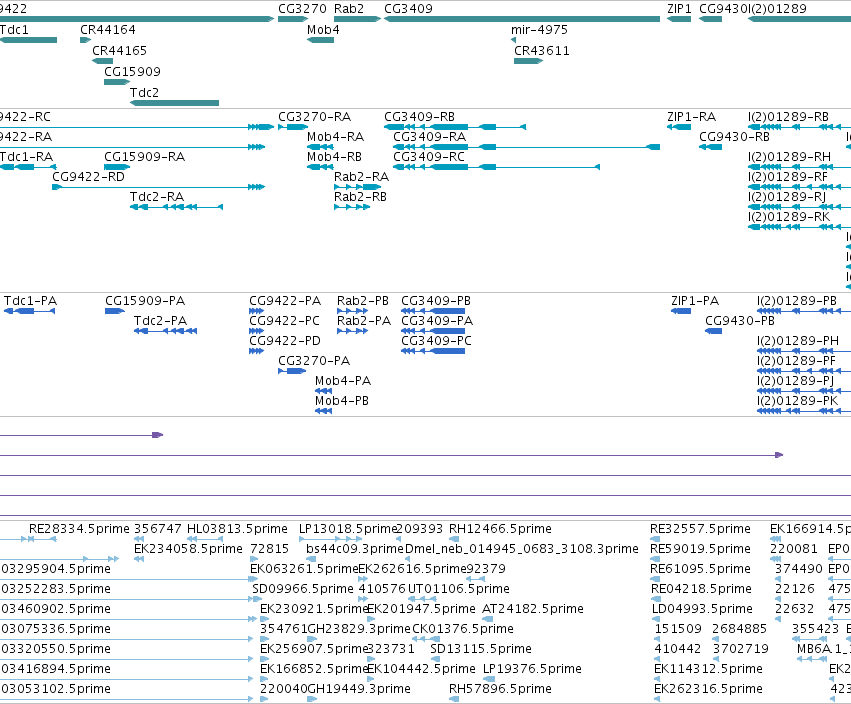Select the ZIP1-RA transcript label

(x=692, y=117)
